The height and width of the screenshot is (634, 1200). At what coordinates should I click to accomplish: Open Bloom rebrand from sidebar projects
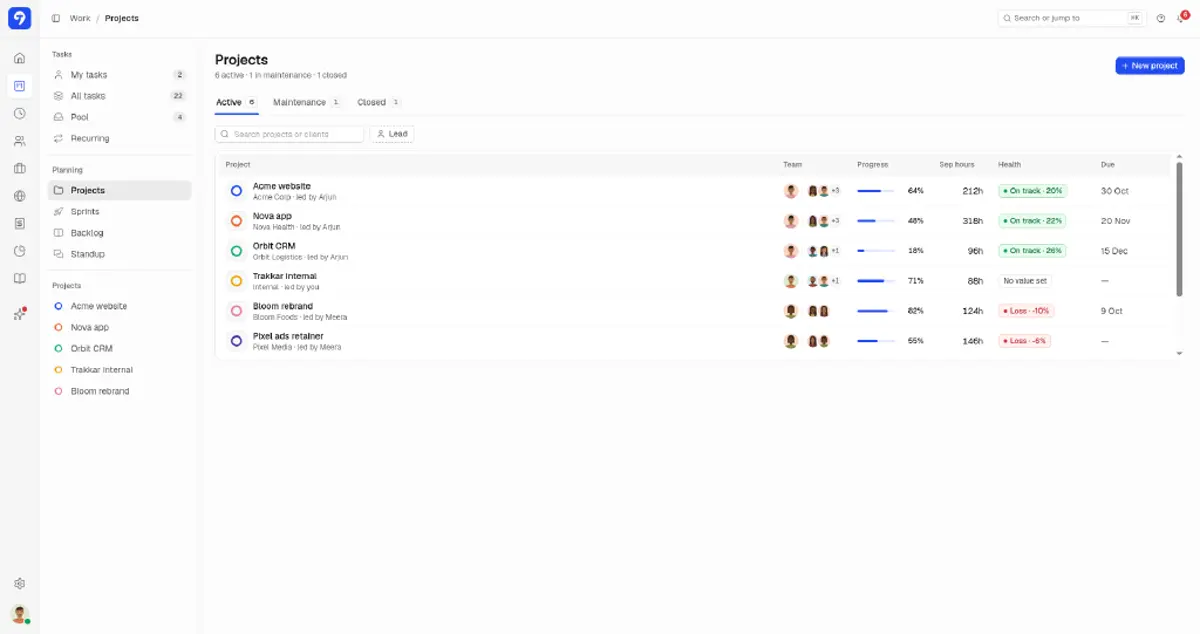coord(119,391)
